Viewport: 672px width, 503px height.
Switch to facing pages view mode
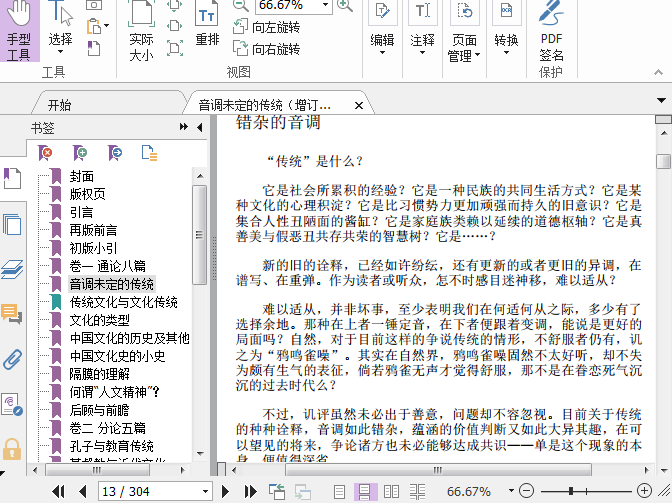391,491
